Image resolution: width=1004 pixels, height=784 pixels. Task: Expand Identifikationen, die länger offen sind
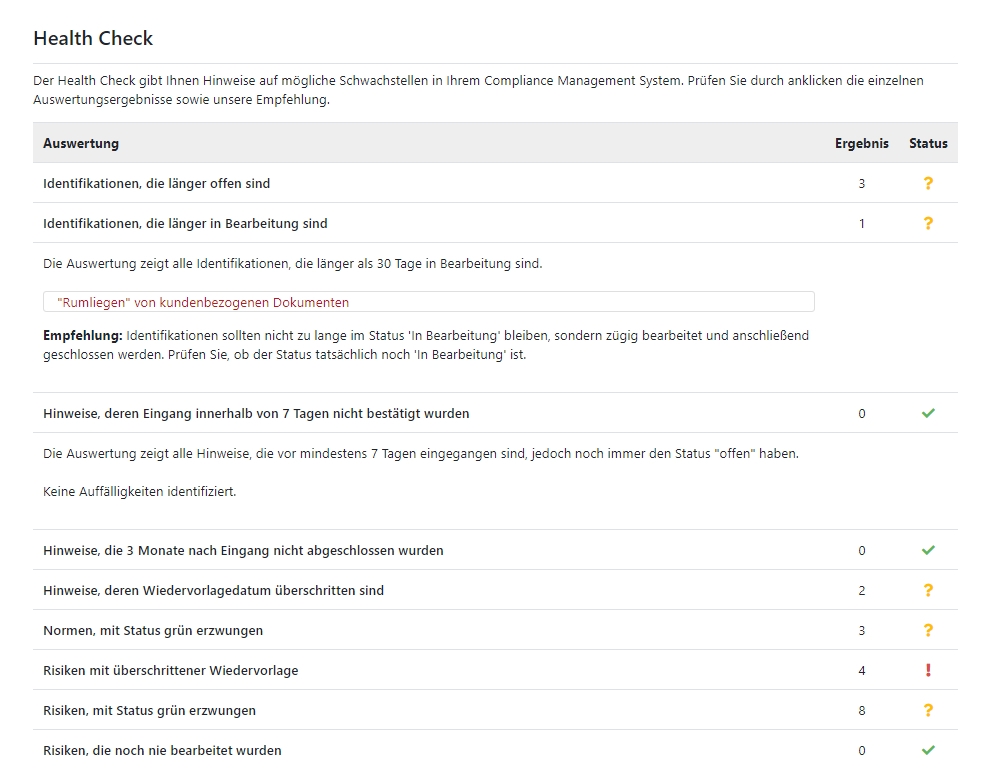[157, 184]
